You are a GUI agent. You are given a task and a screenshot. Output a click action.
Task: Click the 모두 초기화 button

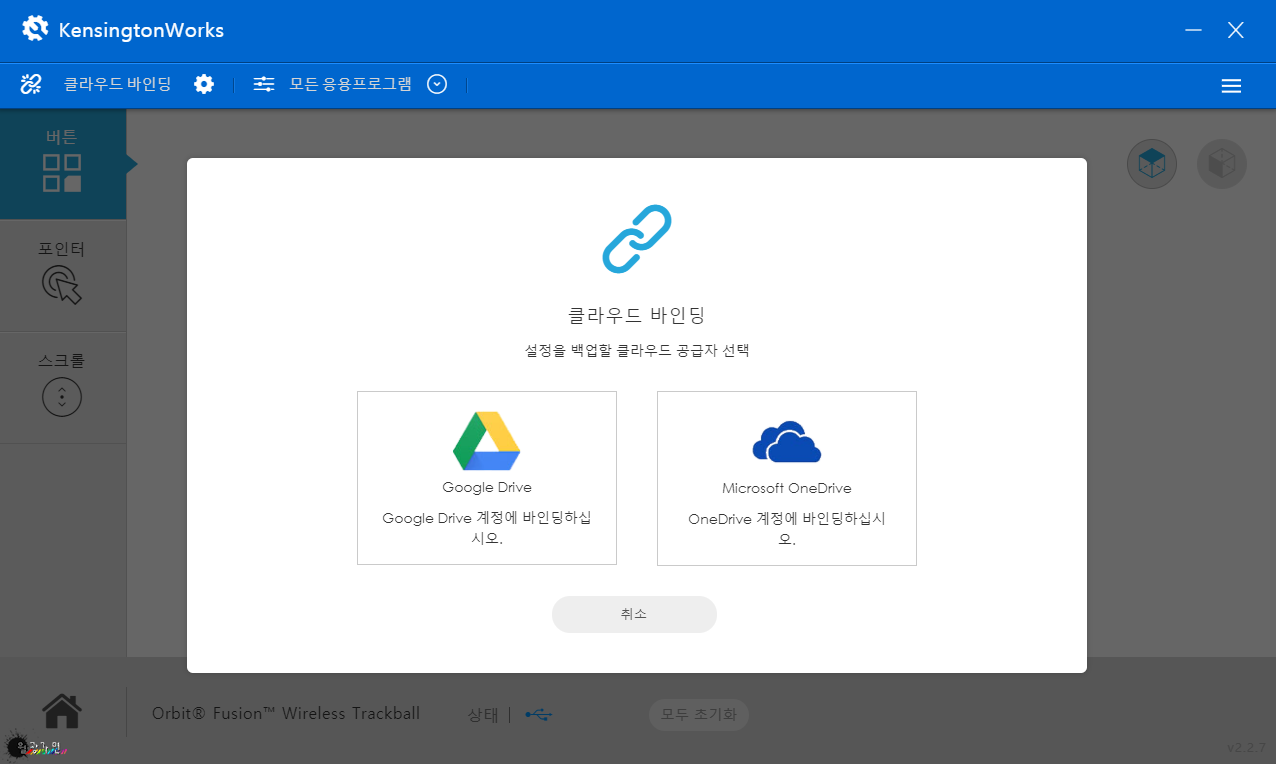699,715
